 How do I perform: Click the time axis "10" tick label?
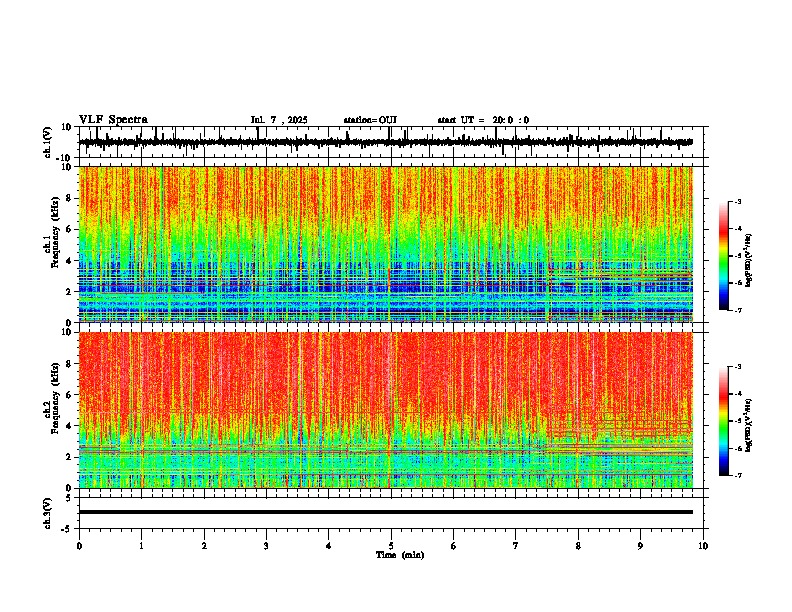(x=703, y=546)
